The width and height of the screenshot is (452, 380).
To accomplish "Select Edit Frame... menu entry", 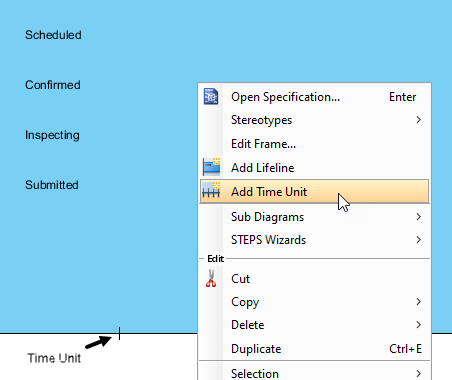I will coord(314,144).
